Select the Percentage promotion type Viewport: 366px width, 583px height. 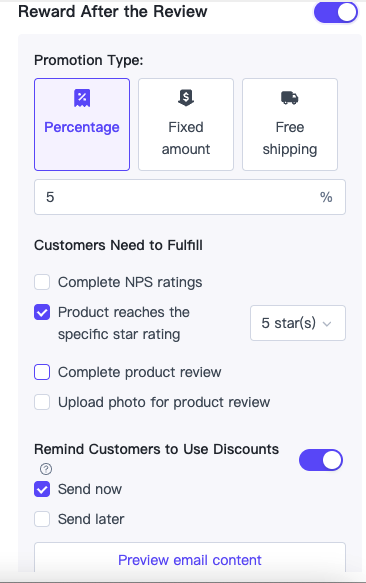pyautogui.click(x=82, y=125)
